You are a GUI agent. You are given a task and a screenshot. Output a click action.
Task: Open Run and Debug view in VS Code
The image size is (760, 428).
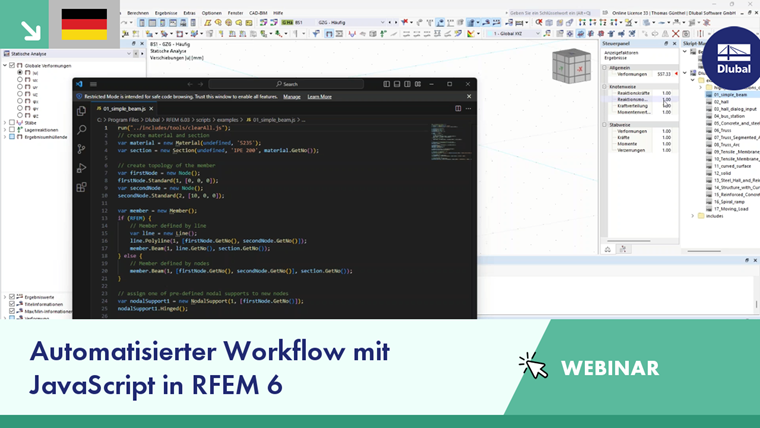click(x=81, y=168)
